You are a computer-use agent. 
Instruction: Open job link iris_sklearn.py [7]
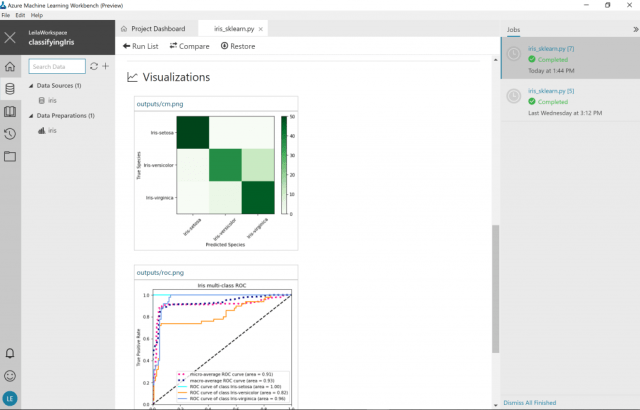pos(551,49)
